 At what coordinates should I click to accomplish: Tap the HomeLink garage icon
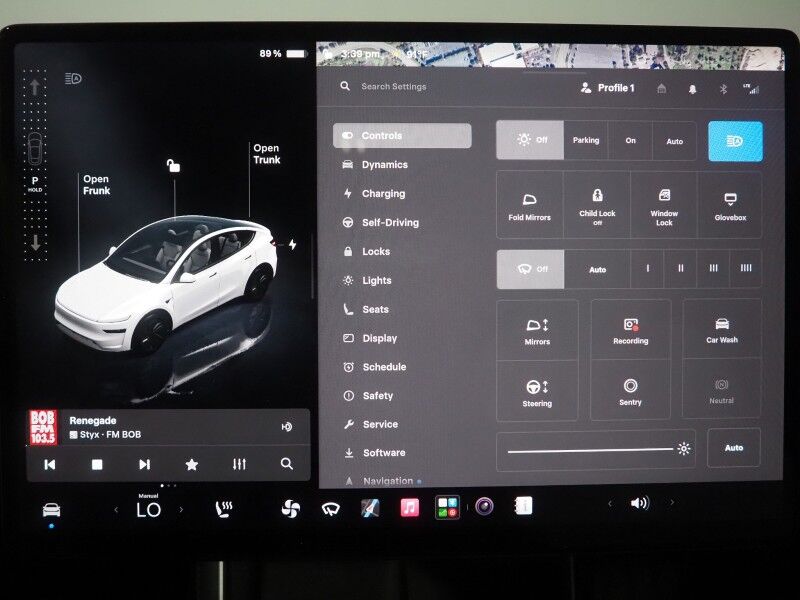[x=662, y=89]
